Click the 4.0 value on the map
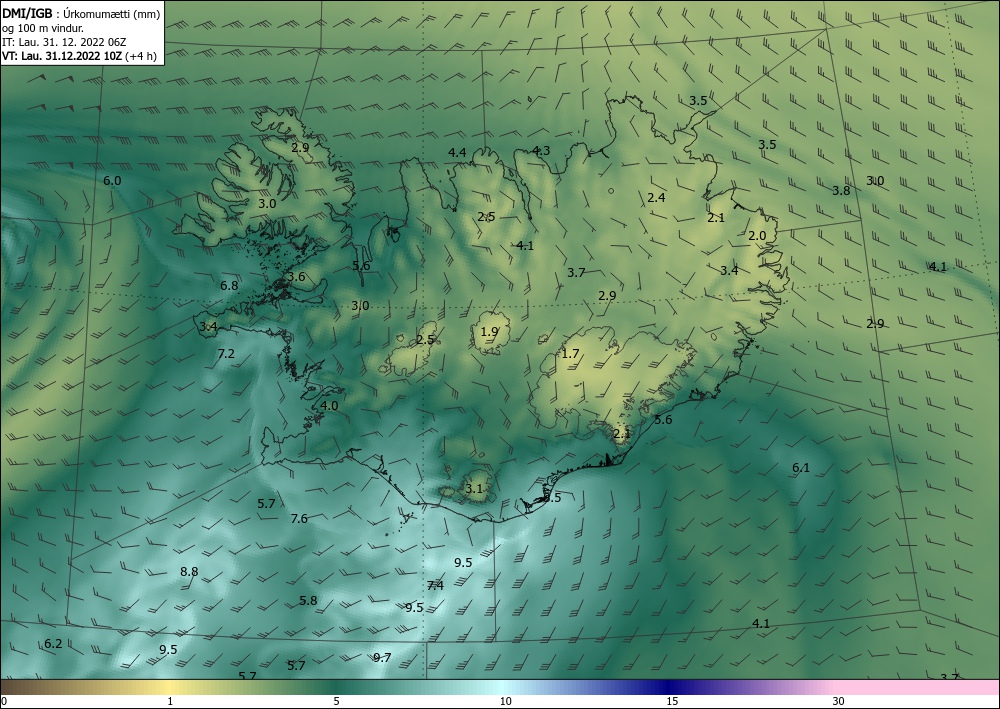This screenshot has width=1000, height=709. click(329, 406)
